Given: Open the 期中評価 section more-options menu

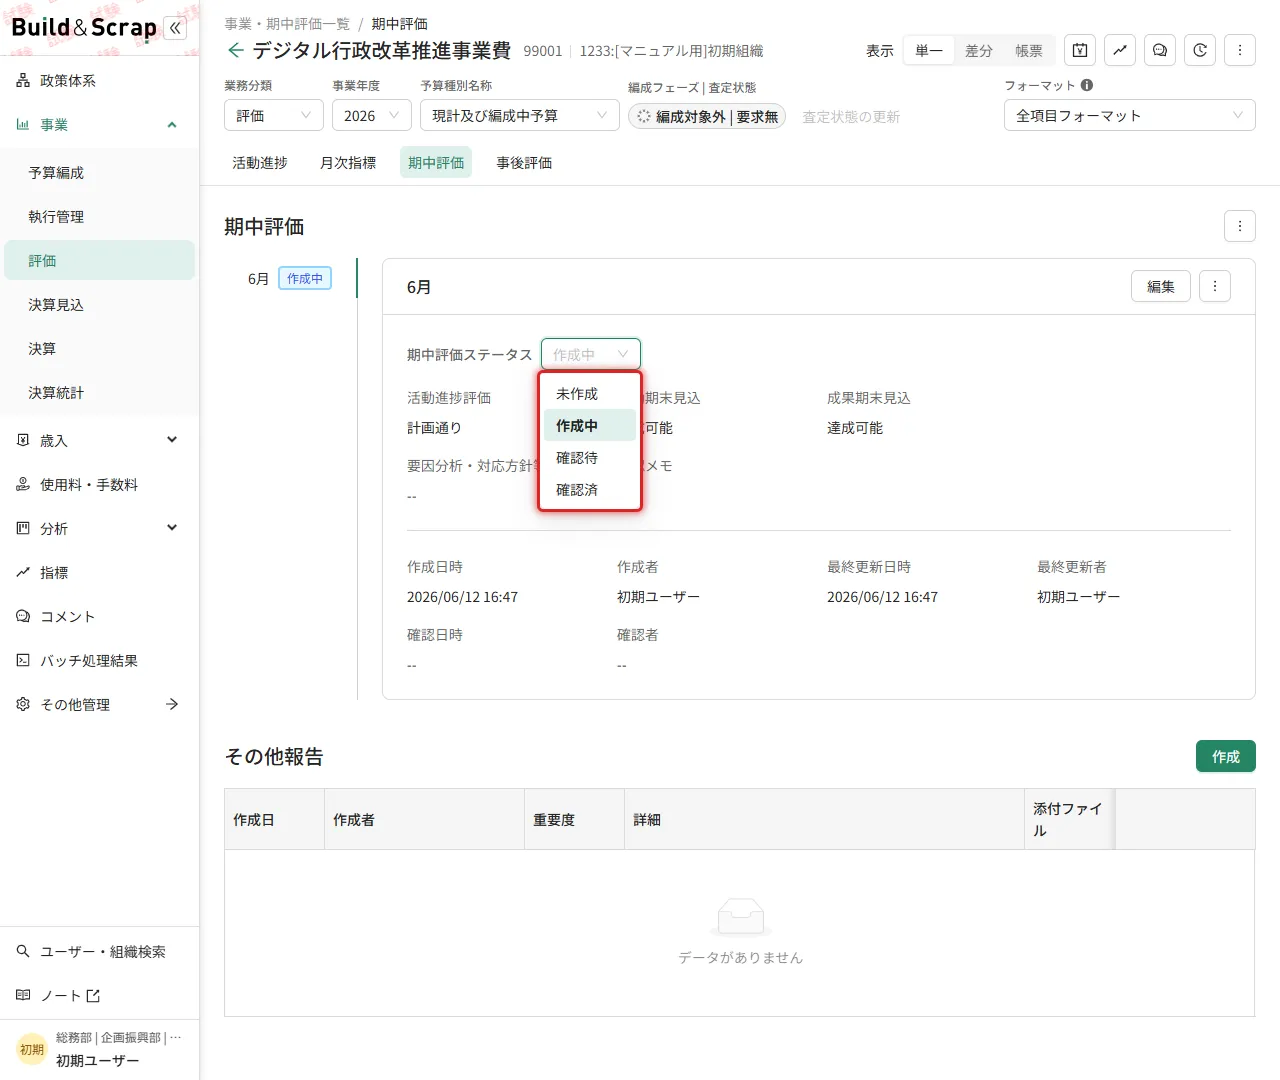Looking at the screenshot, I should click(x=1240, y=226).
